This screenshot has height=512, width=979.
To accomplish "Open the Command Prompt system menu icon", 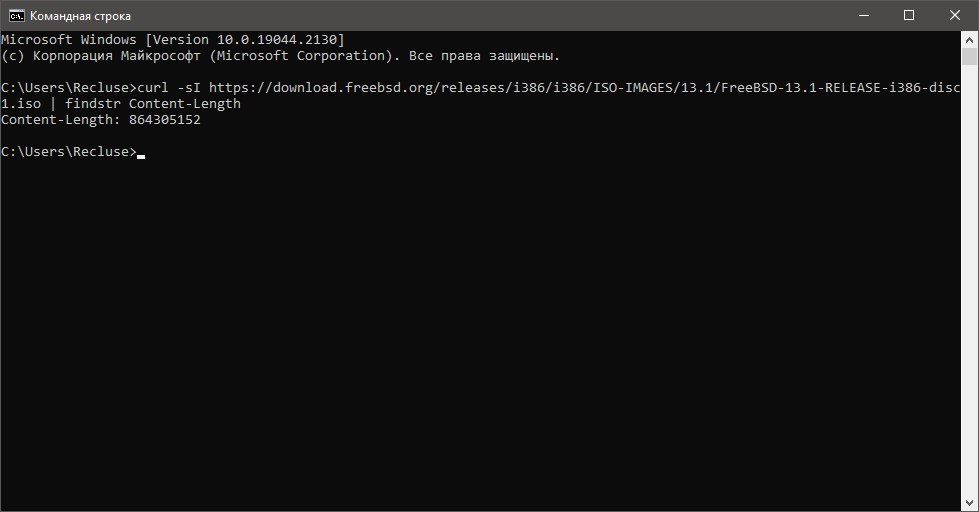I will click(16, 15).
